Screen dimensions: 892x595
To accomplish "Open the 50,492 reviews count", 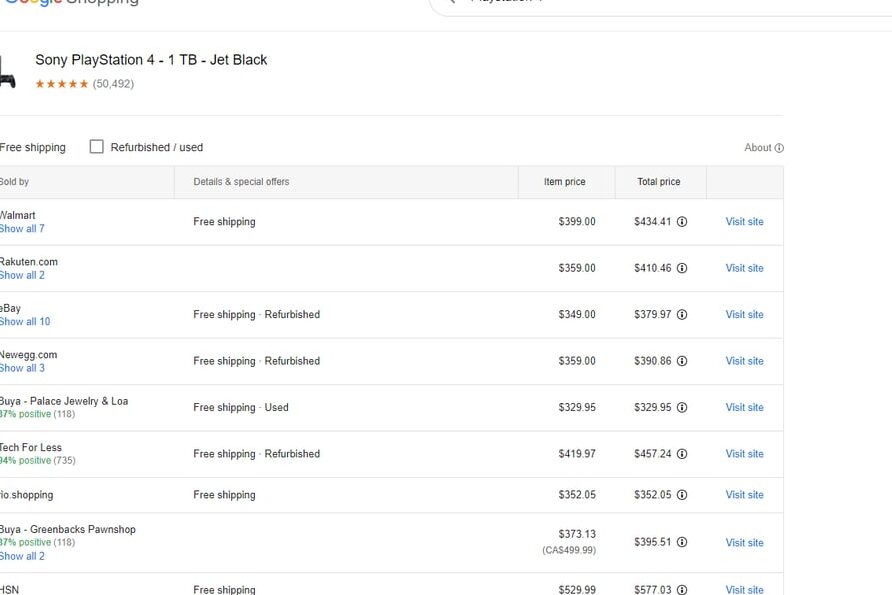I will coord(113,84).
